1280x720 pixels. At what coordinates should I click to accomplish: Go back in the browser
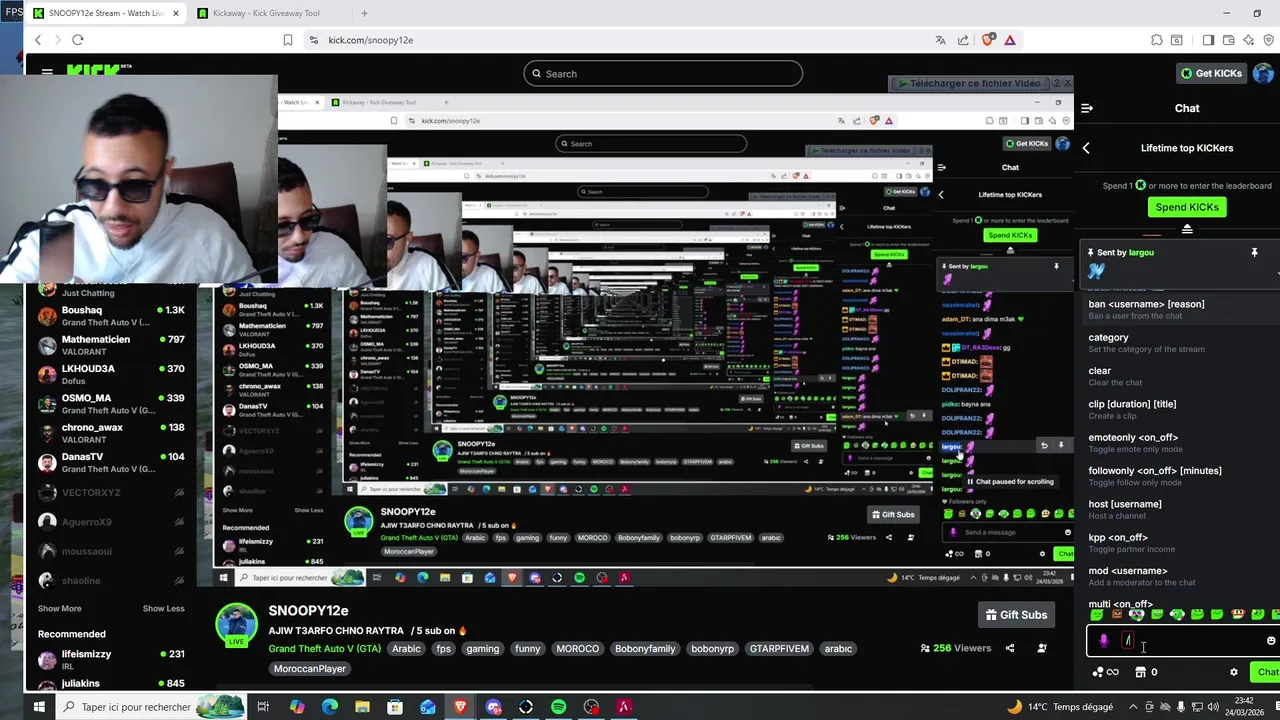pyautogui.click(x=38, y=40)
